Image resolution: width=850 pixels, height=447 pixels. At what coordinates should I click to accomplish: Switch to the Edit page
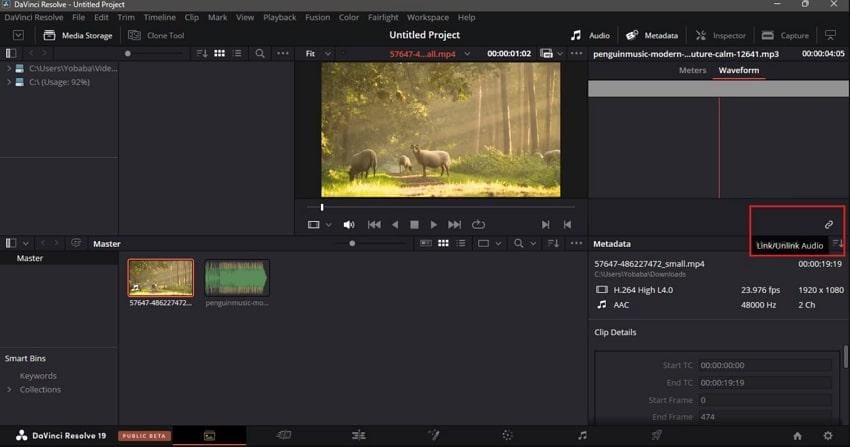pyautogui.click(x=358, y=435)
